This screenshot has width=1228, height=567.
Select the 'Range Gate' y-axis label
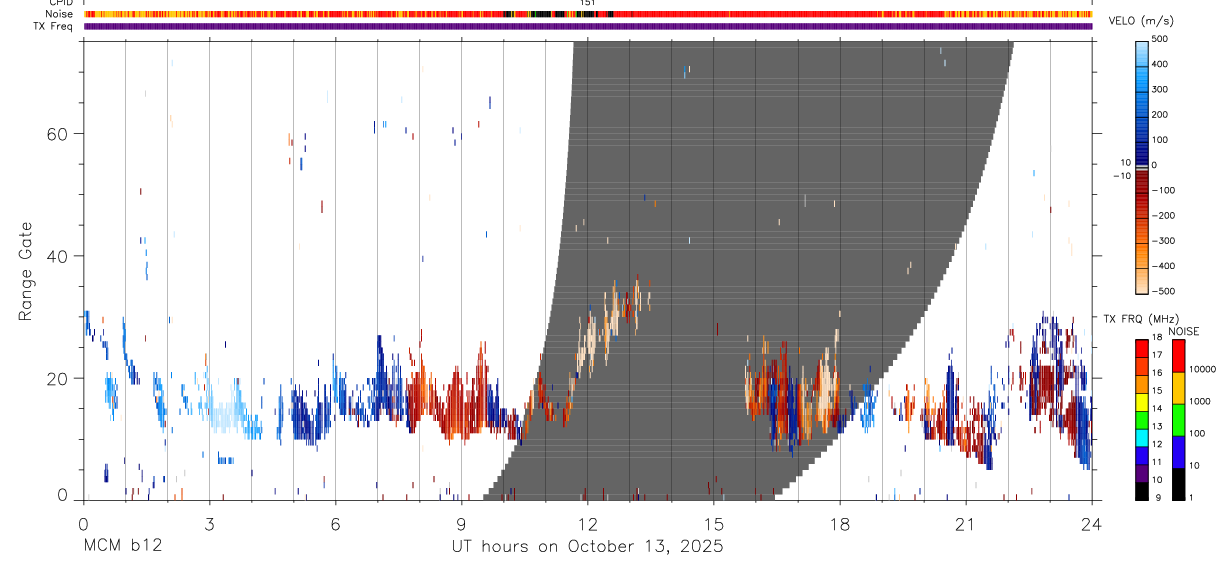27,270
